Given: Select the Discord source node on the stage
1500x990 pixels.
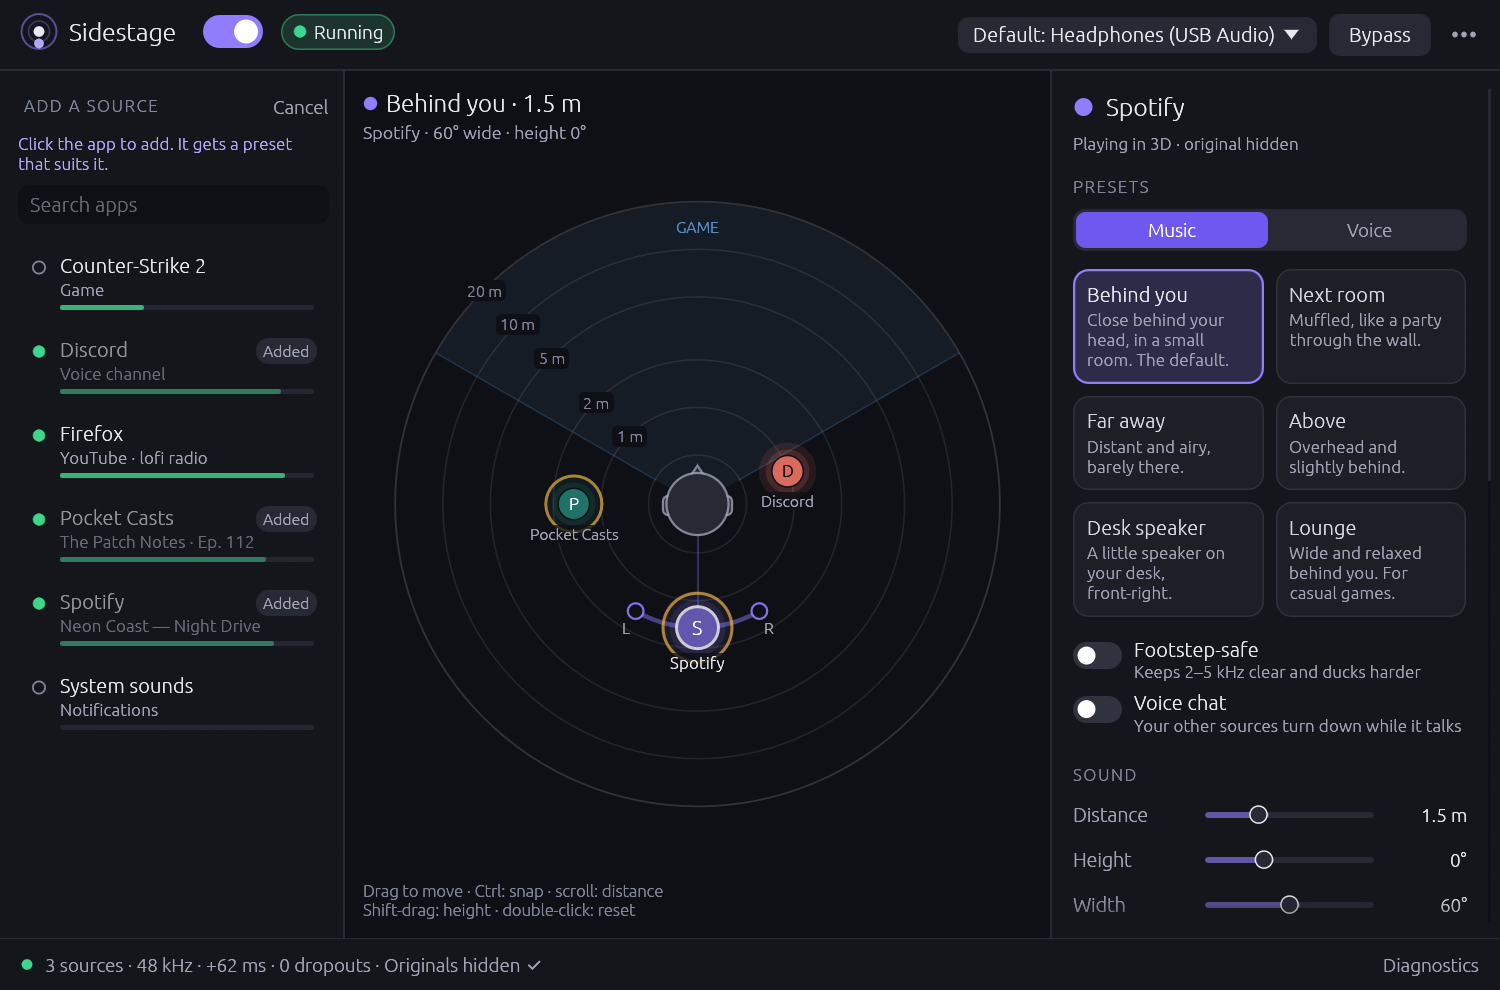Looking at the screenshot, I should [787, 471].
